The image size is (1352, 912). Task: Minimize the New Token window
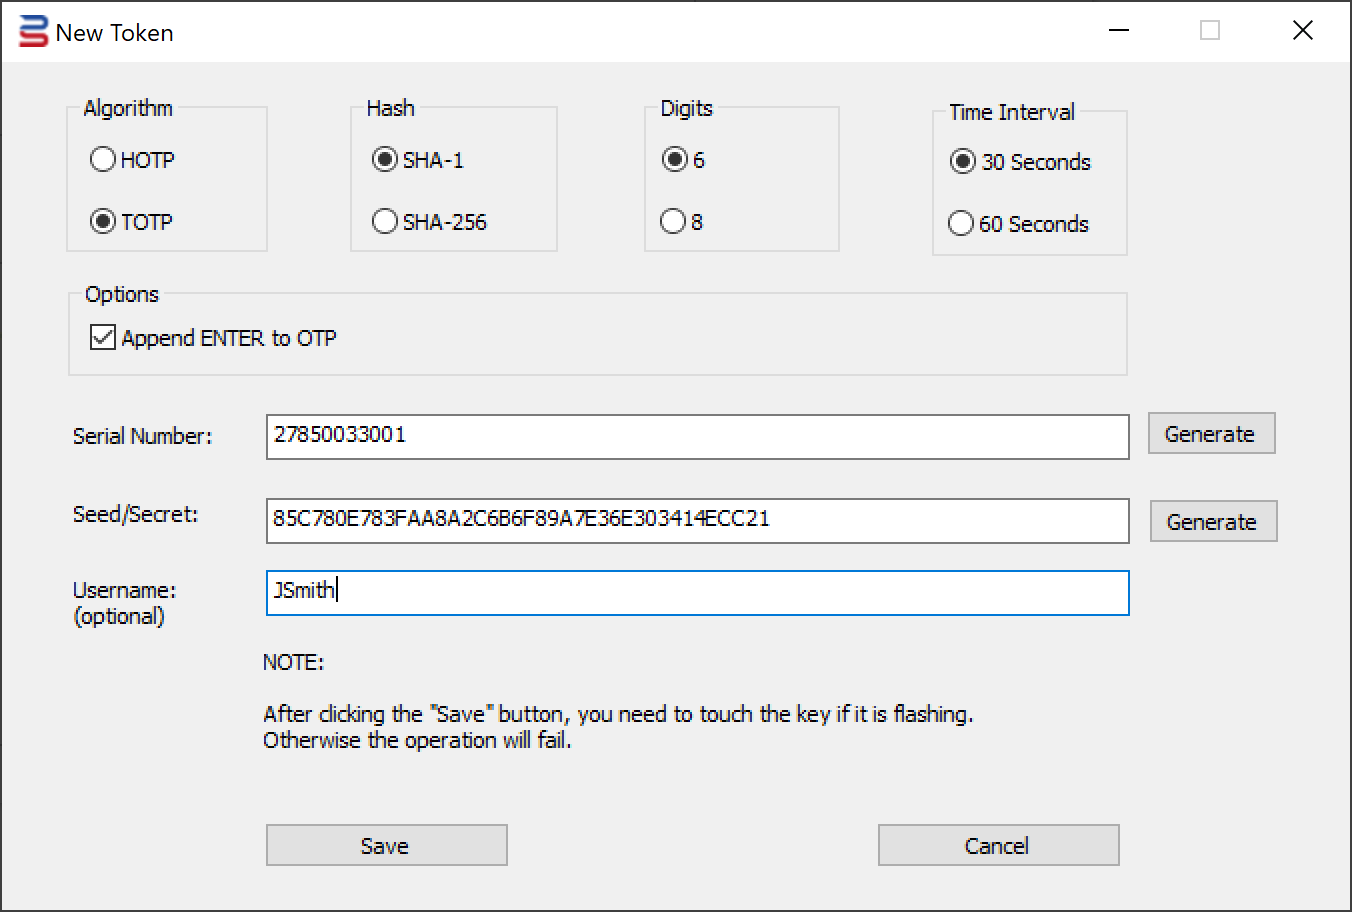[x=1119, y=31]
